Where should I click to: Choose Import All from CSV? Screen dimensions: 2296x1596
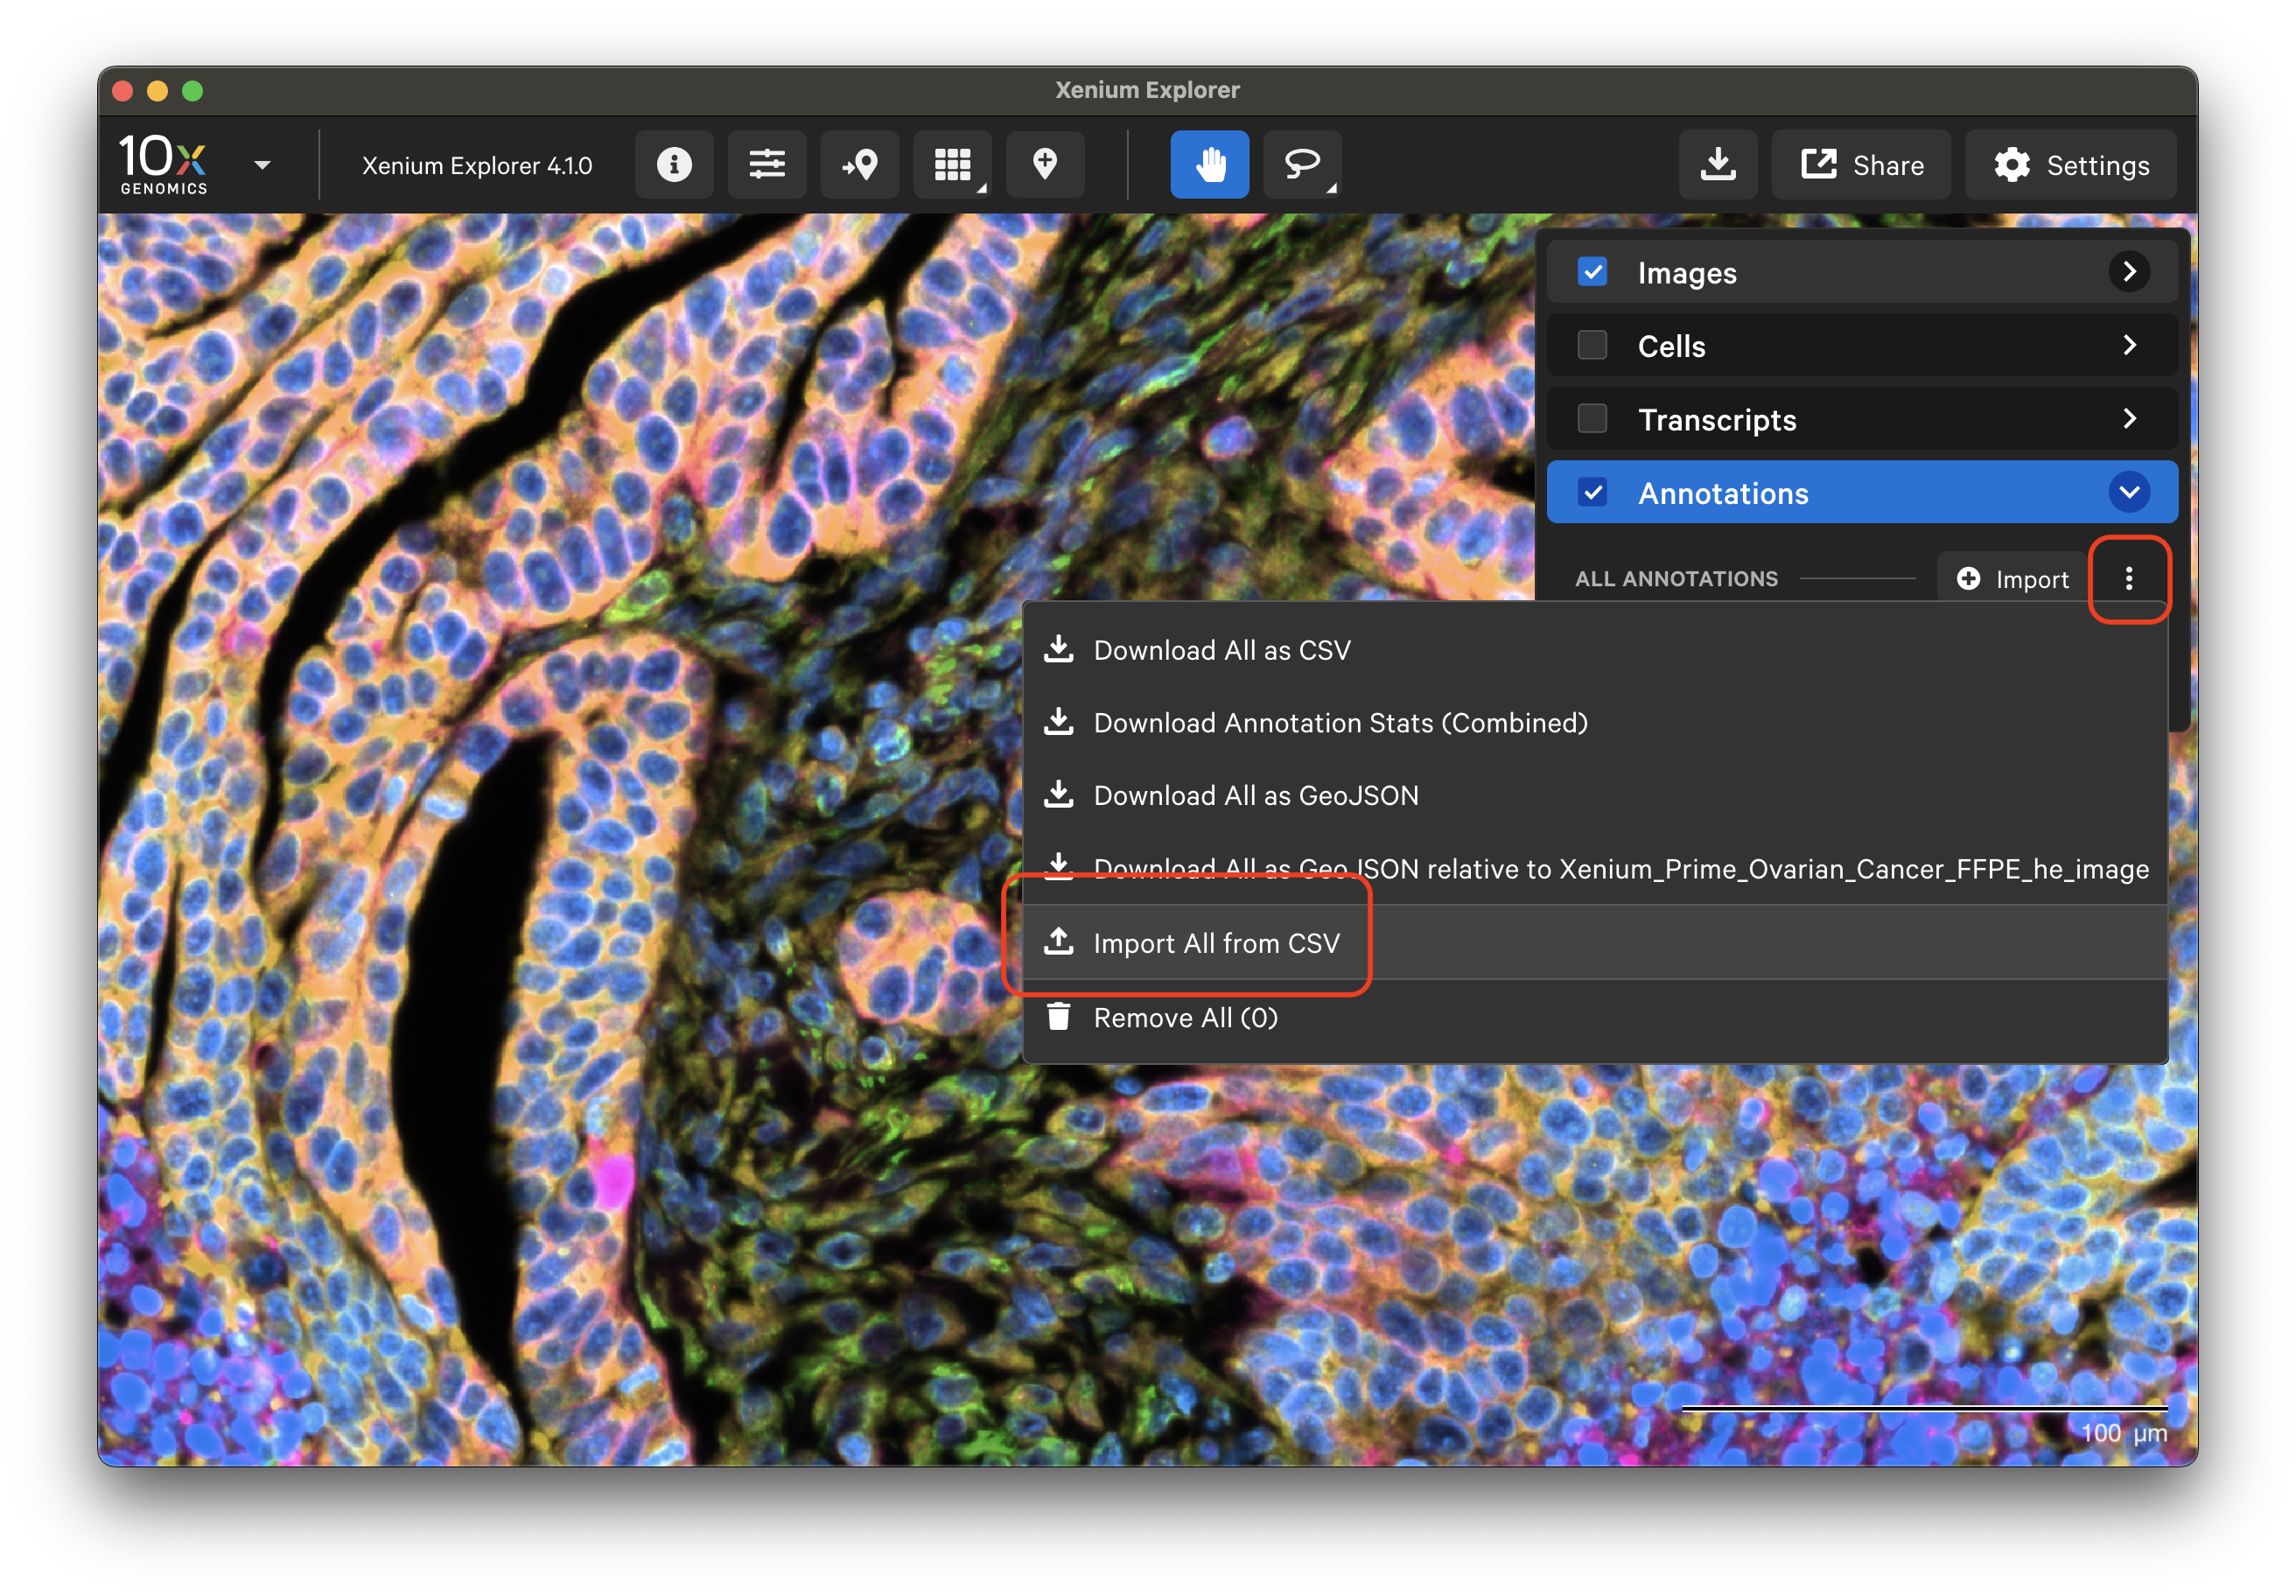[1215, 943]
